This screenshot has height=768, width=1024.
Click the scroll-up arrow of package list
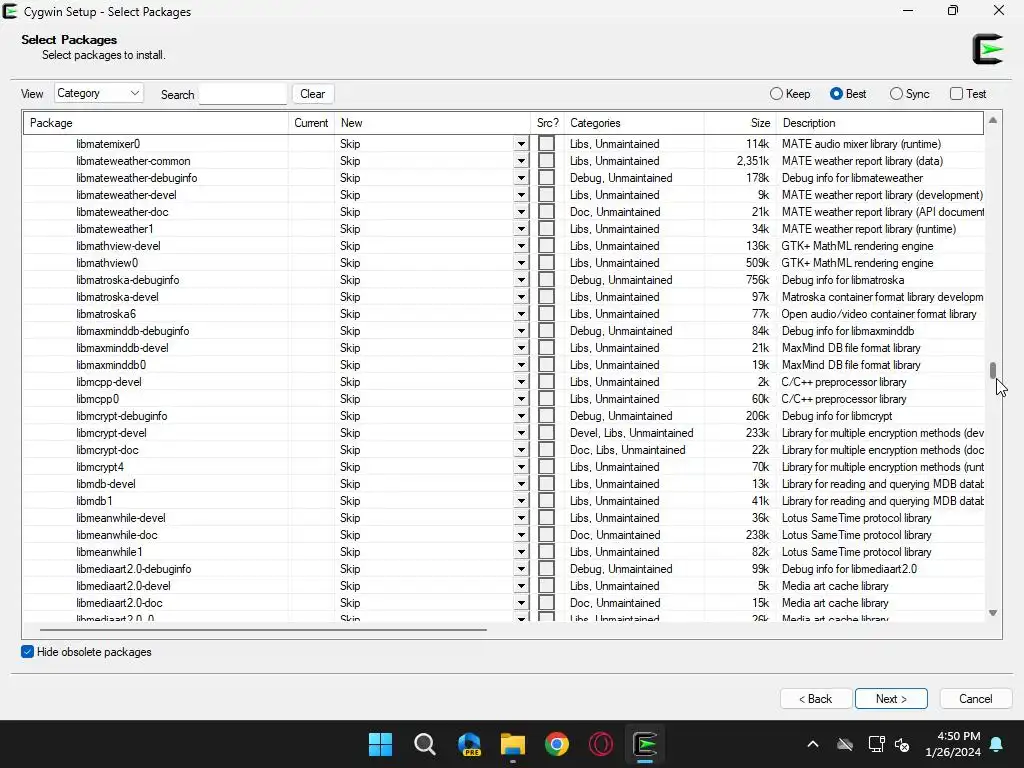(993, 120)
